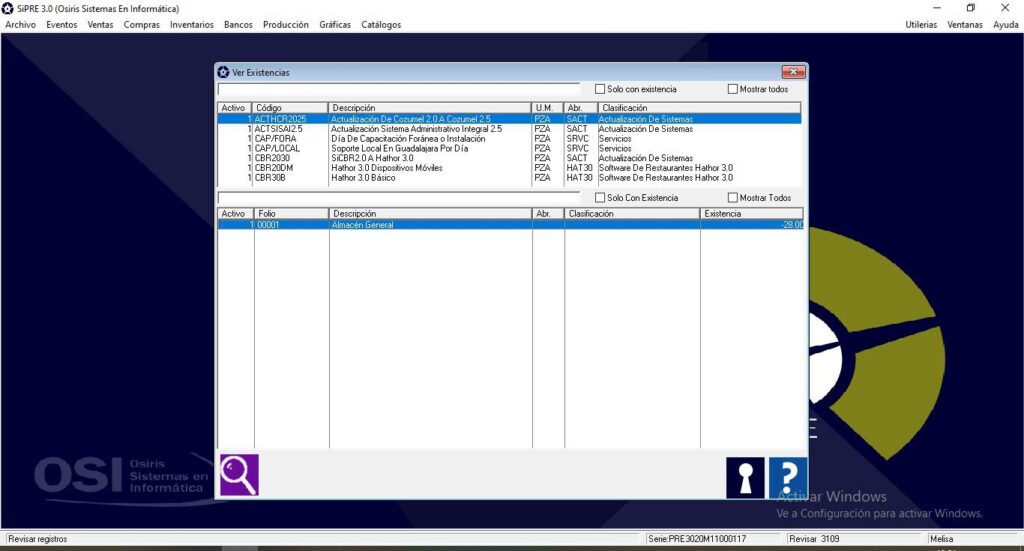This screenshot has width=1024, height=551.
Task: Open the Bancos menu
Action: [x=238, y=25]
